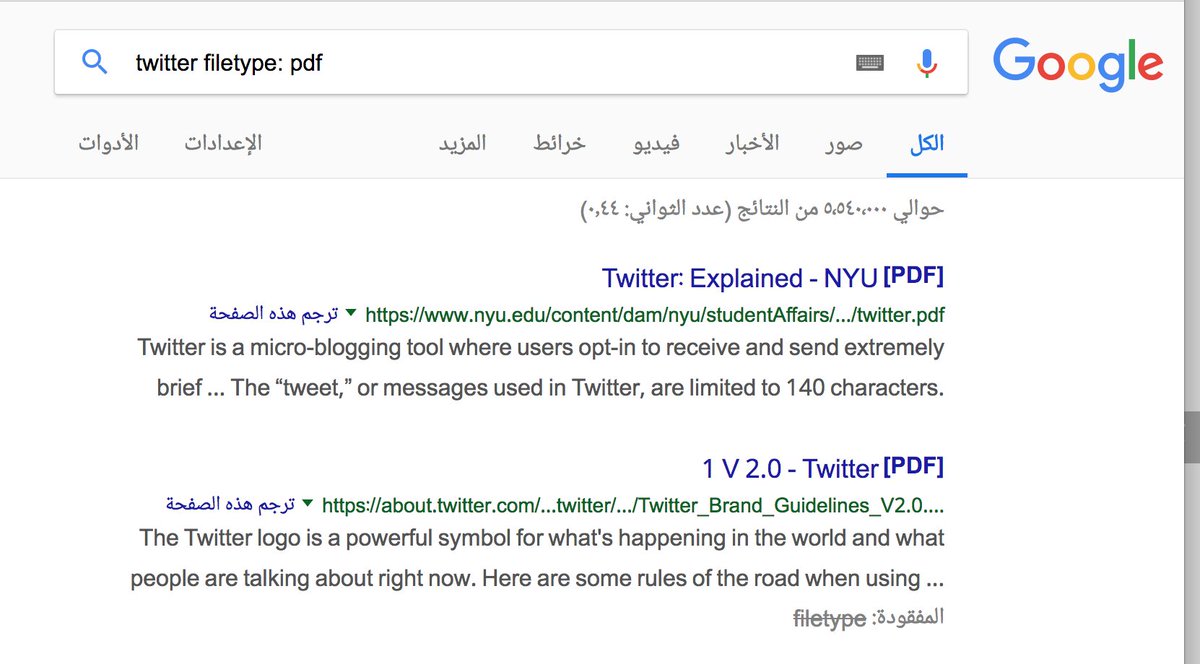Screen dimensions: 1200x664
Task: Open the المزيد (More) menu
Action: pos(462,143)
